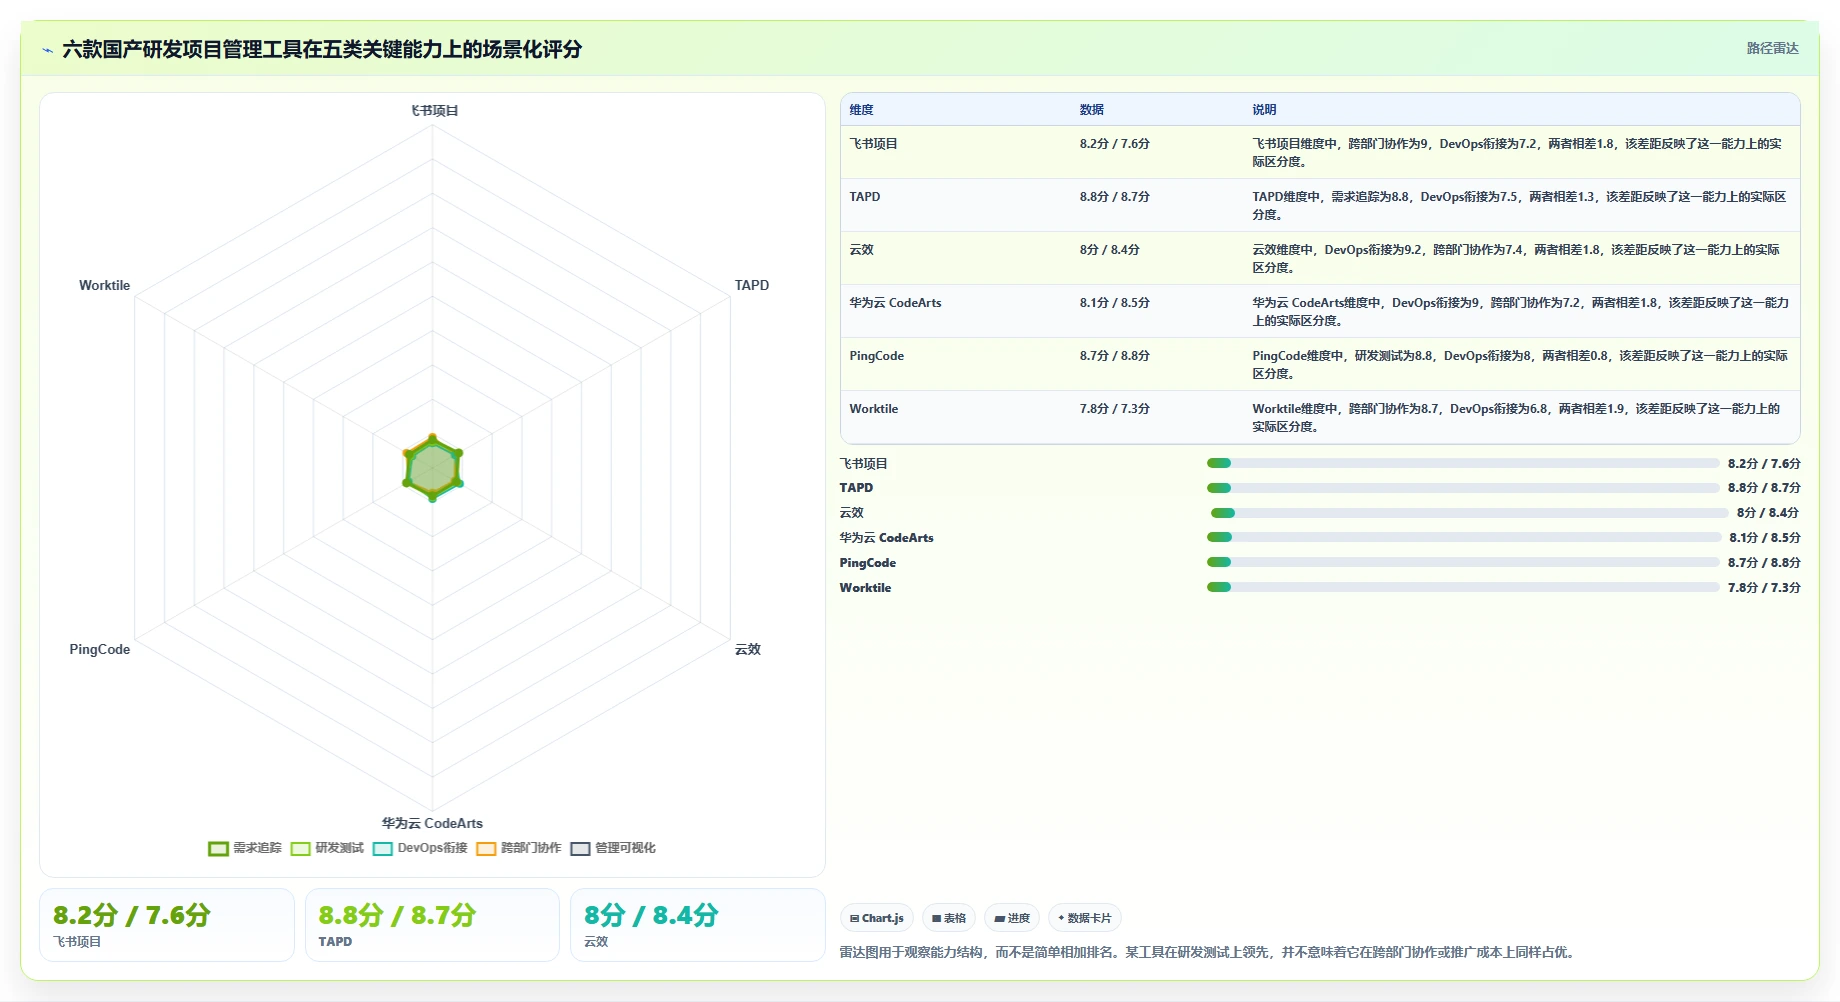Select the TAPD name cell in the table
This screenshot has height=1002, width=1840.
point(955,205)
